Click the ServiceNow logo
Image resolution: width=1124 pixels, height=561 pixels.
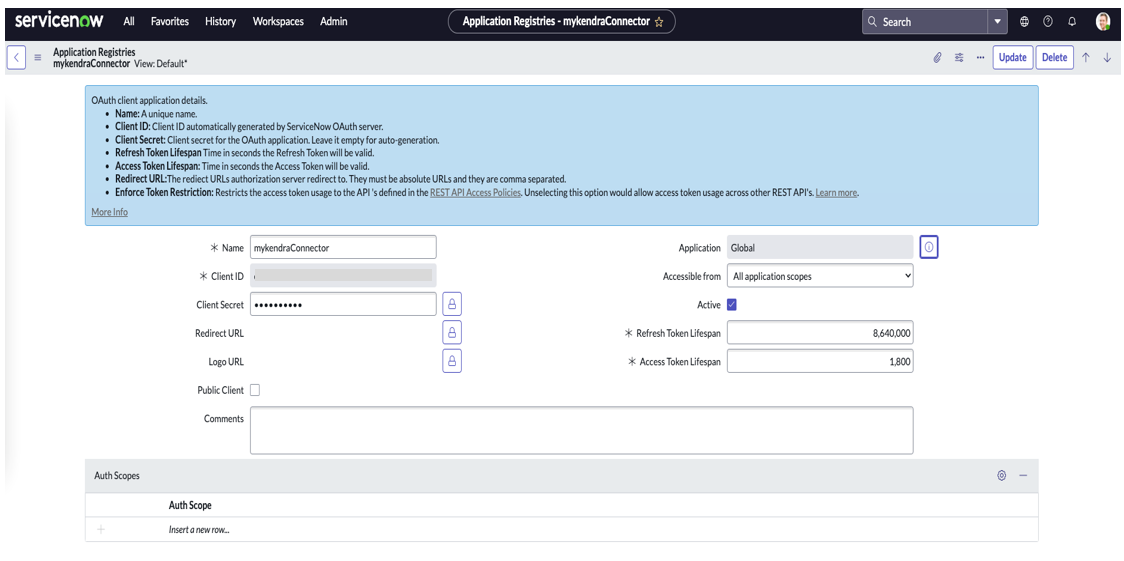point(59,21)
